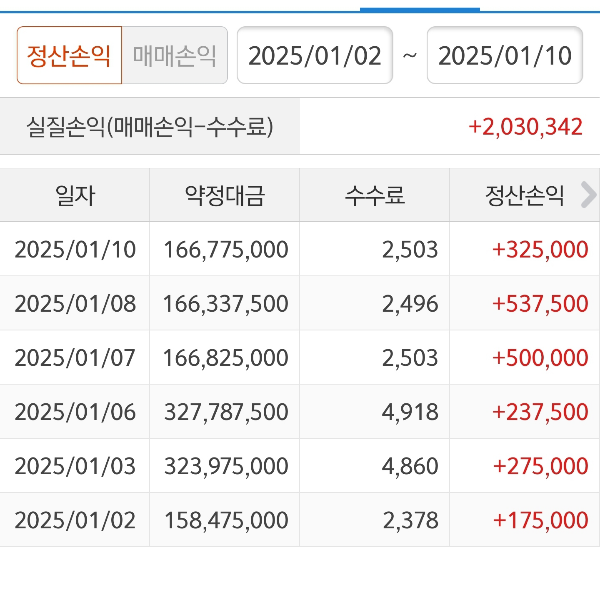600x600 pixels.
Task: Click the +2,030,342 net profit total
Action: pos(525,127)
